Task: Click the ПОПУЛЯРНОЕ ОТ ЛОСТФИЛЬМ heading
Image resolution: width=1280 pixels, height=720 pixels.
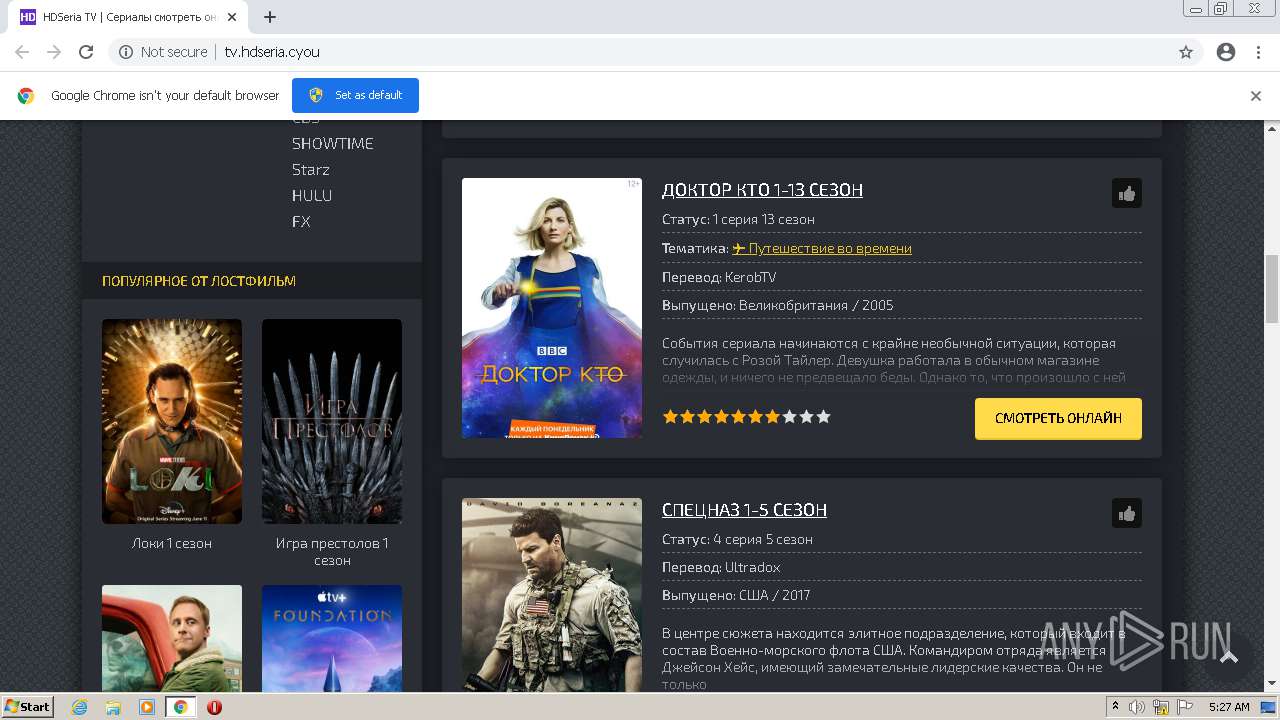Action: tap(199, 281)
